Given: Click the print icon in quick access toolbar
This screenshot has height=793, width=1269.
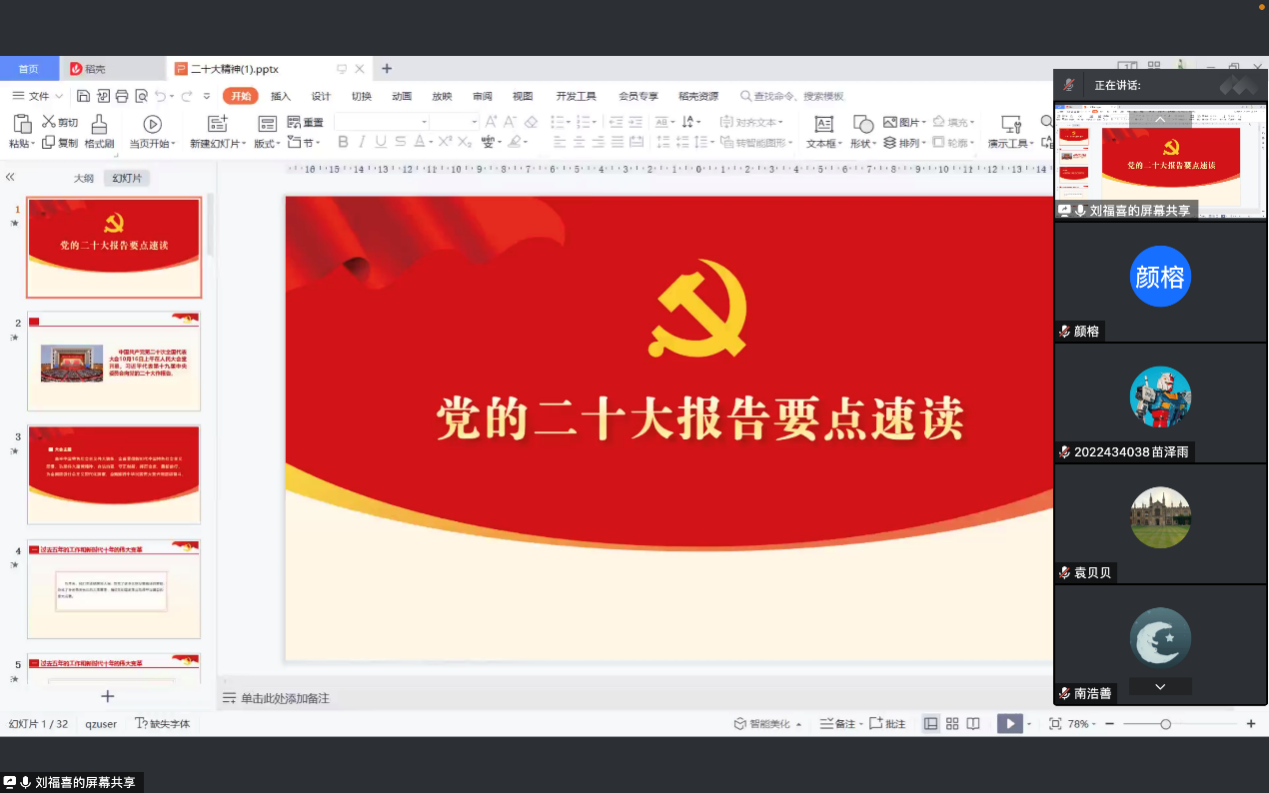Looking at the screenshot, I should [122, 96].
